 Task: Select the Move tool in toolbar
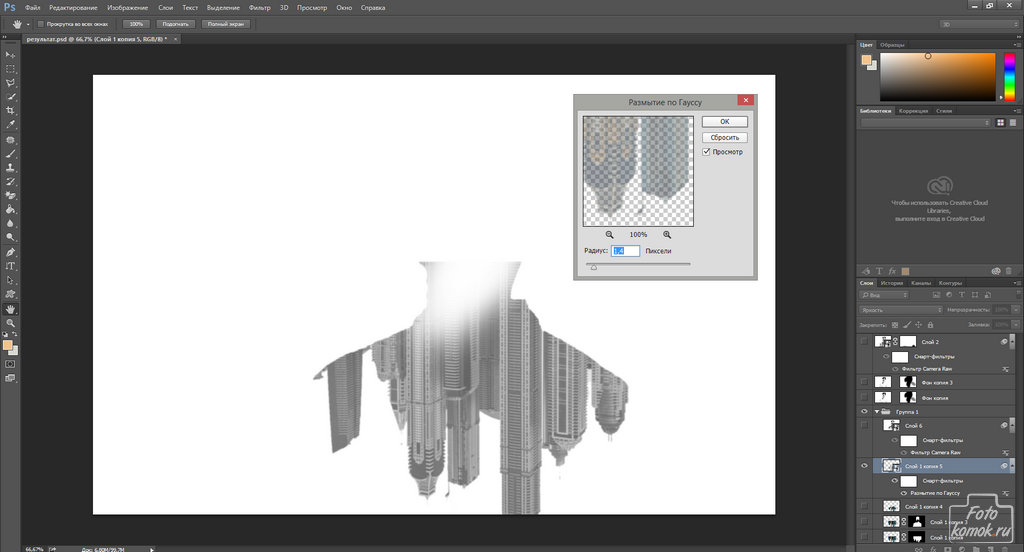pyautogui.click(x=10, y=54)
